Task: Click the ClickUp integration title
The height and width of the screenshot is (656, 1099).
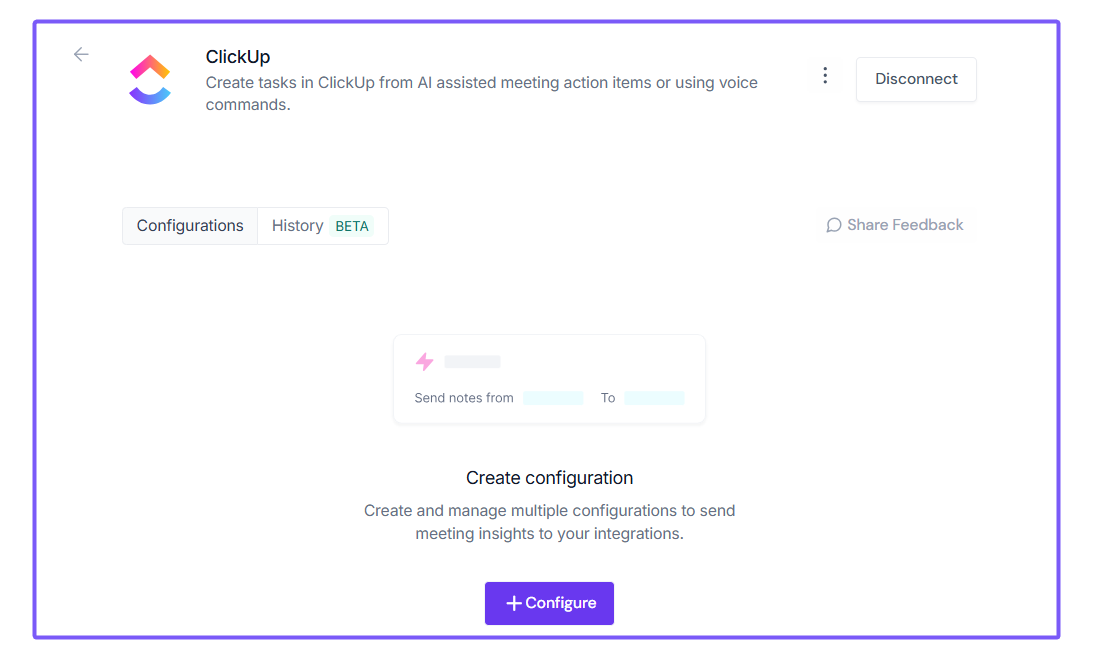Action: [238, 57]
